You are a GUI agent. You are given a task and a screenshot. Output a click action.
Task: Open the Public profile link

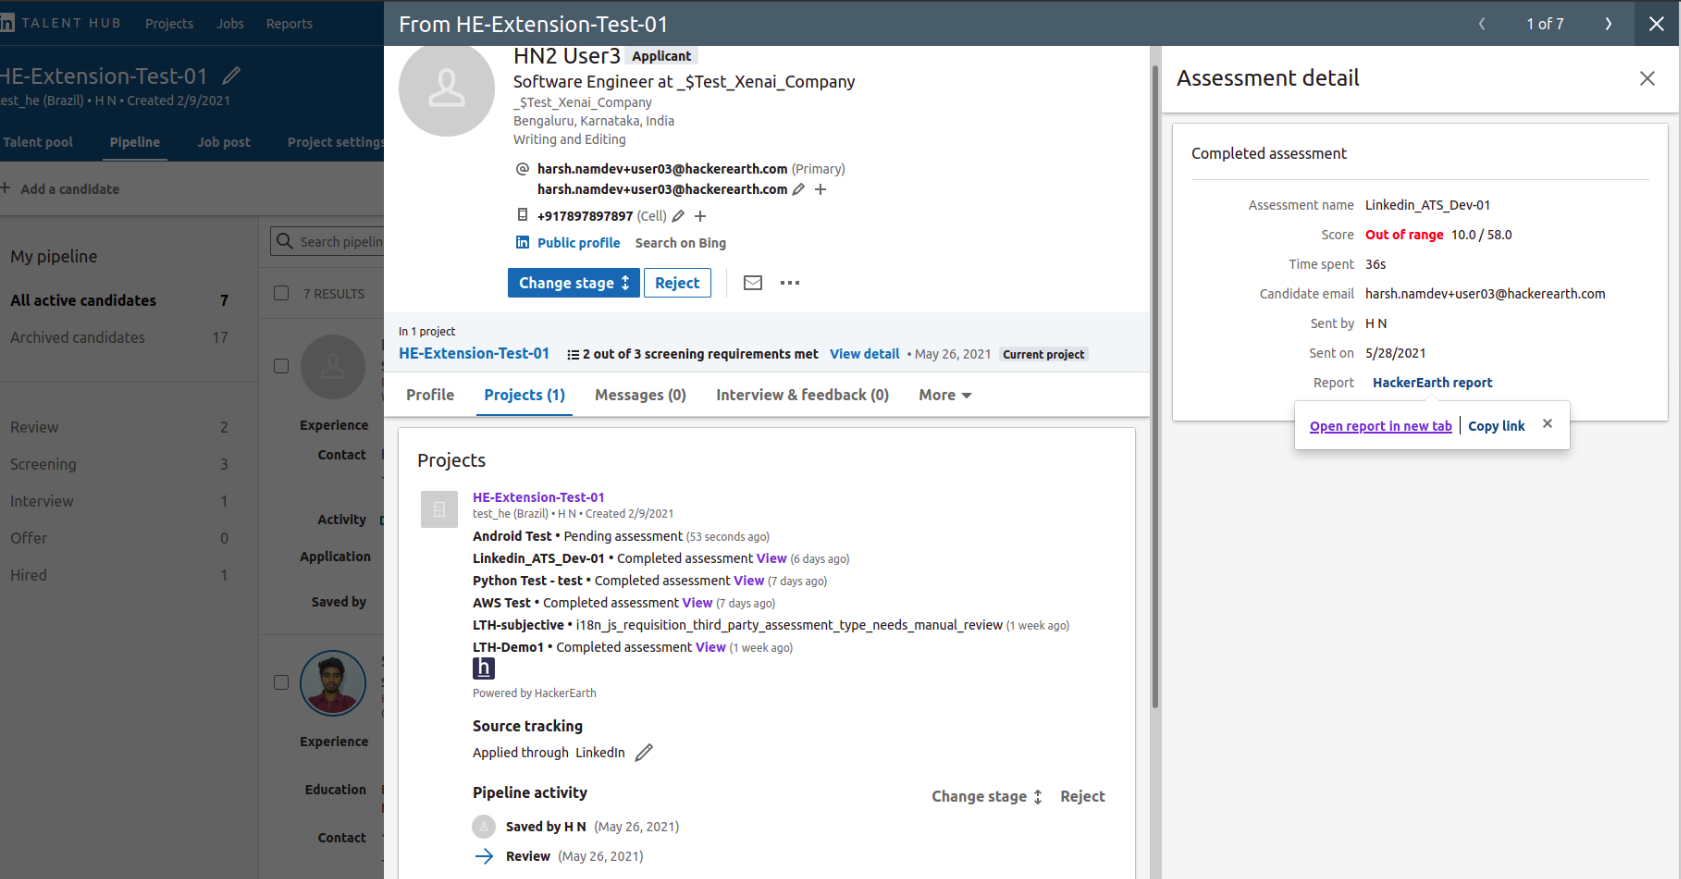[x=578, y=242]
